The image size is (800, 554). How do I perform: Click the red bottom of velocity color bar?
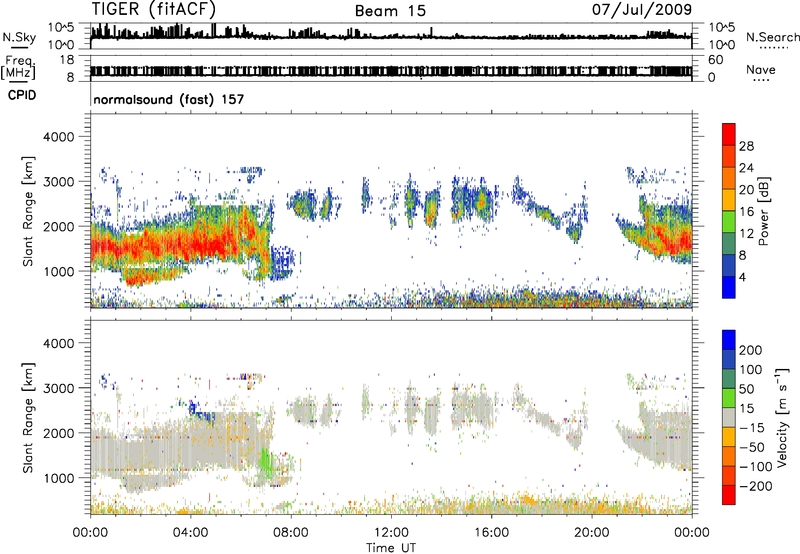729,495
